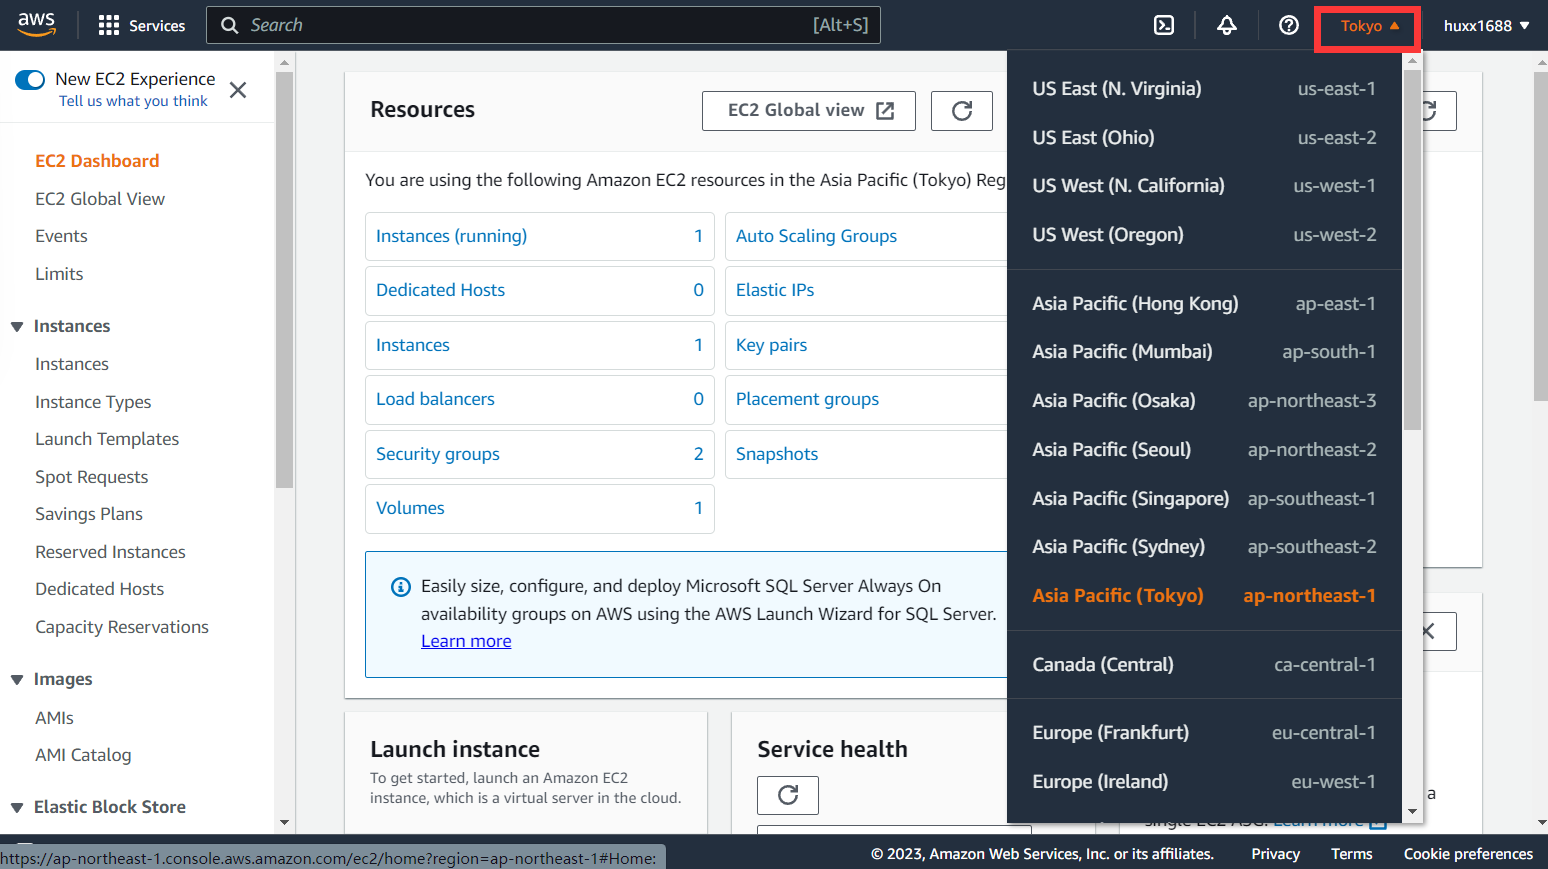1548x869 pixels.
Task: Toggle New EC2 Experience switch
Action: point(30,80)
